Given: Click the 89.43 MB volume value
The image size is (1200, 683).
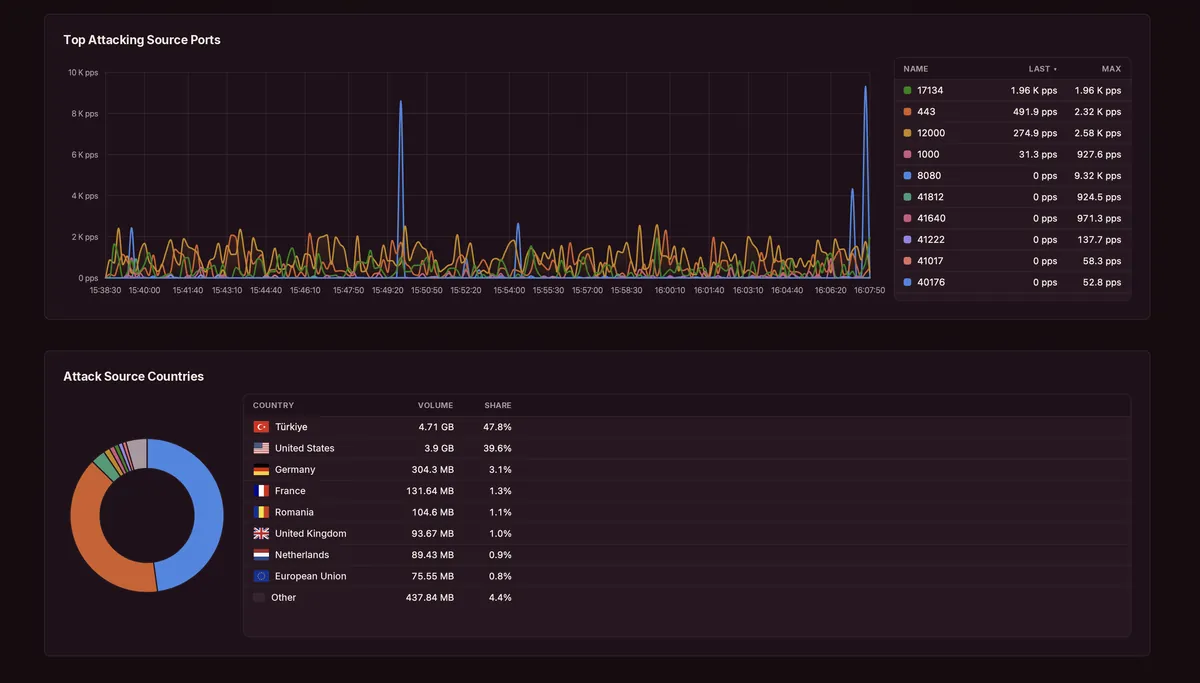Looking at the screenshot, I should tap(432, 555).
